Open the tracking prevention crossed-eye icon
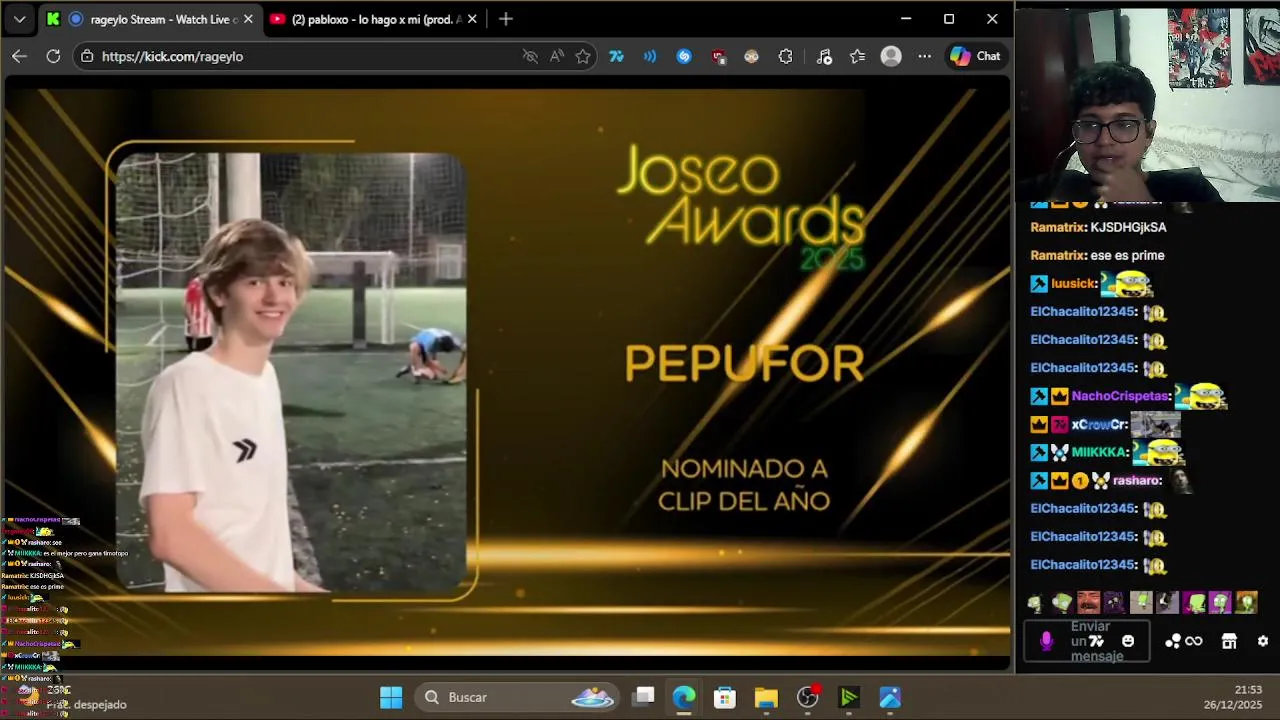 530,56
